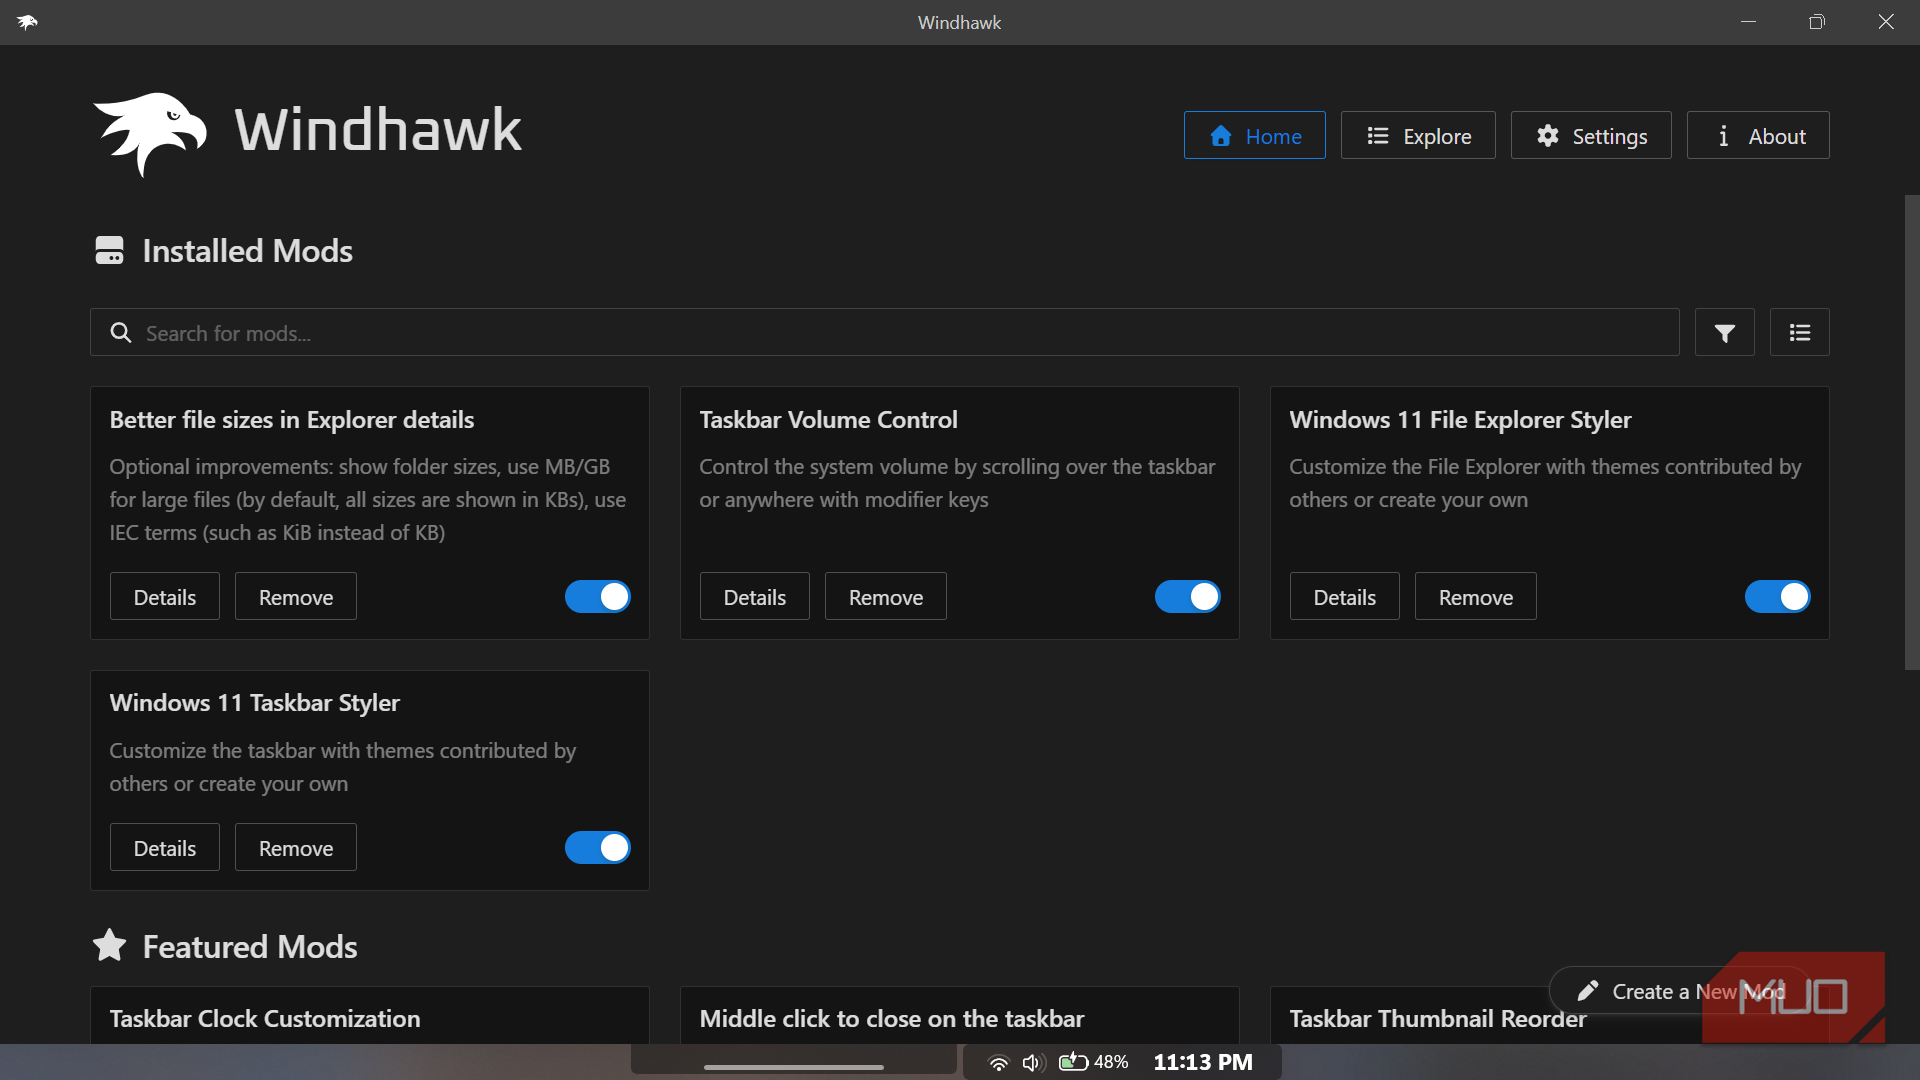Click the Windhawk hawk logo
The width and height of the screenshot is (1920, 1080).
coord(150,134)
